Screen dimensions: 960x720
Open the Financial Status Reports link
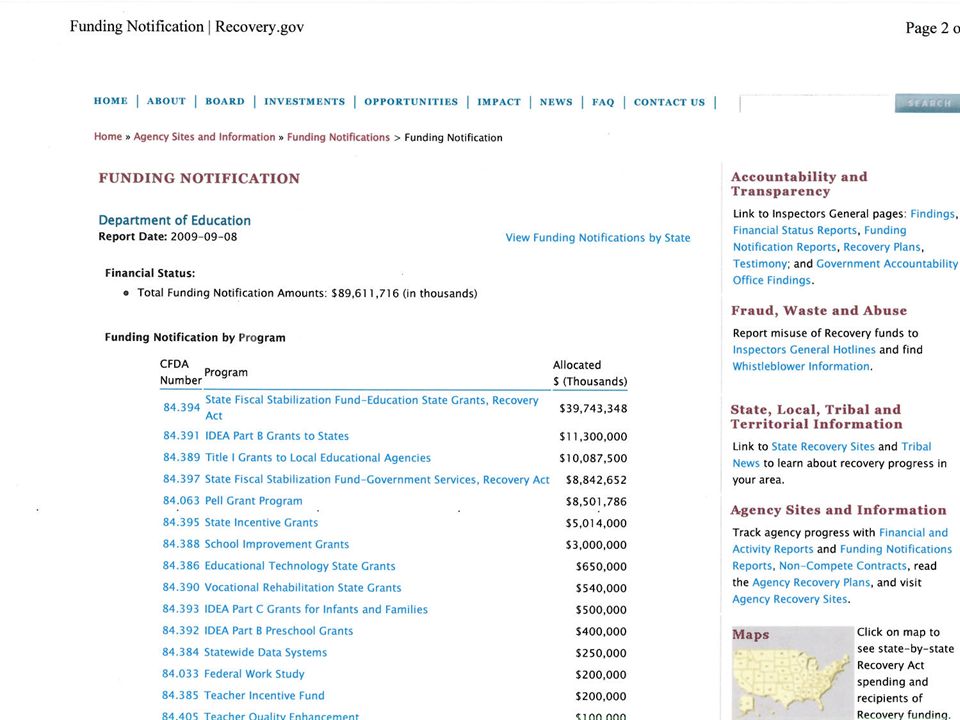(795, 230)
